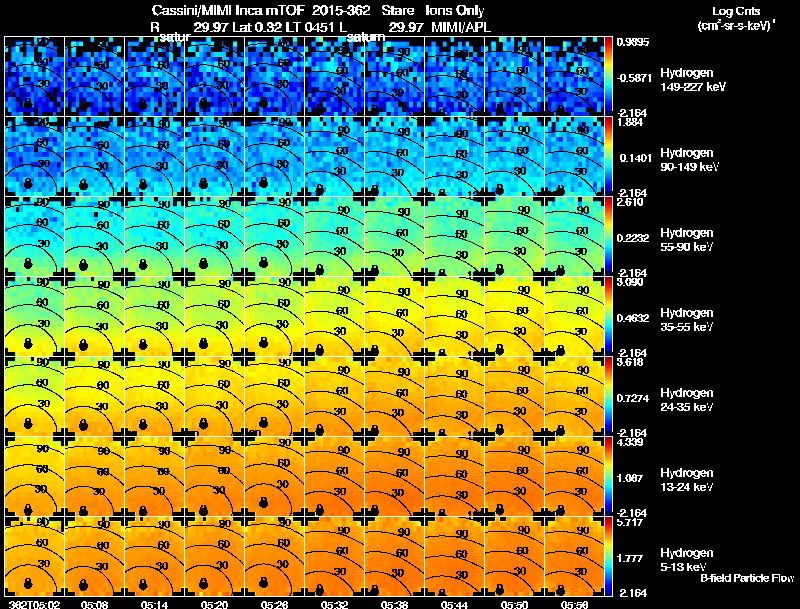Click the 1.087 colorbar midpoint value
This screenshot has height=609, width=800.
pyautogui.click(x=630, y=478)
